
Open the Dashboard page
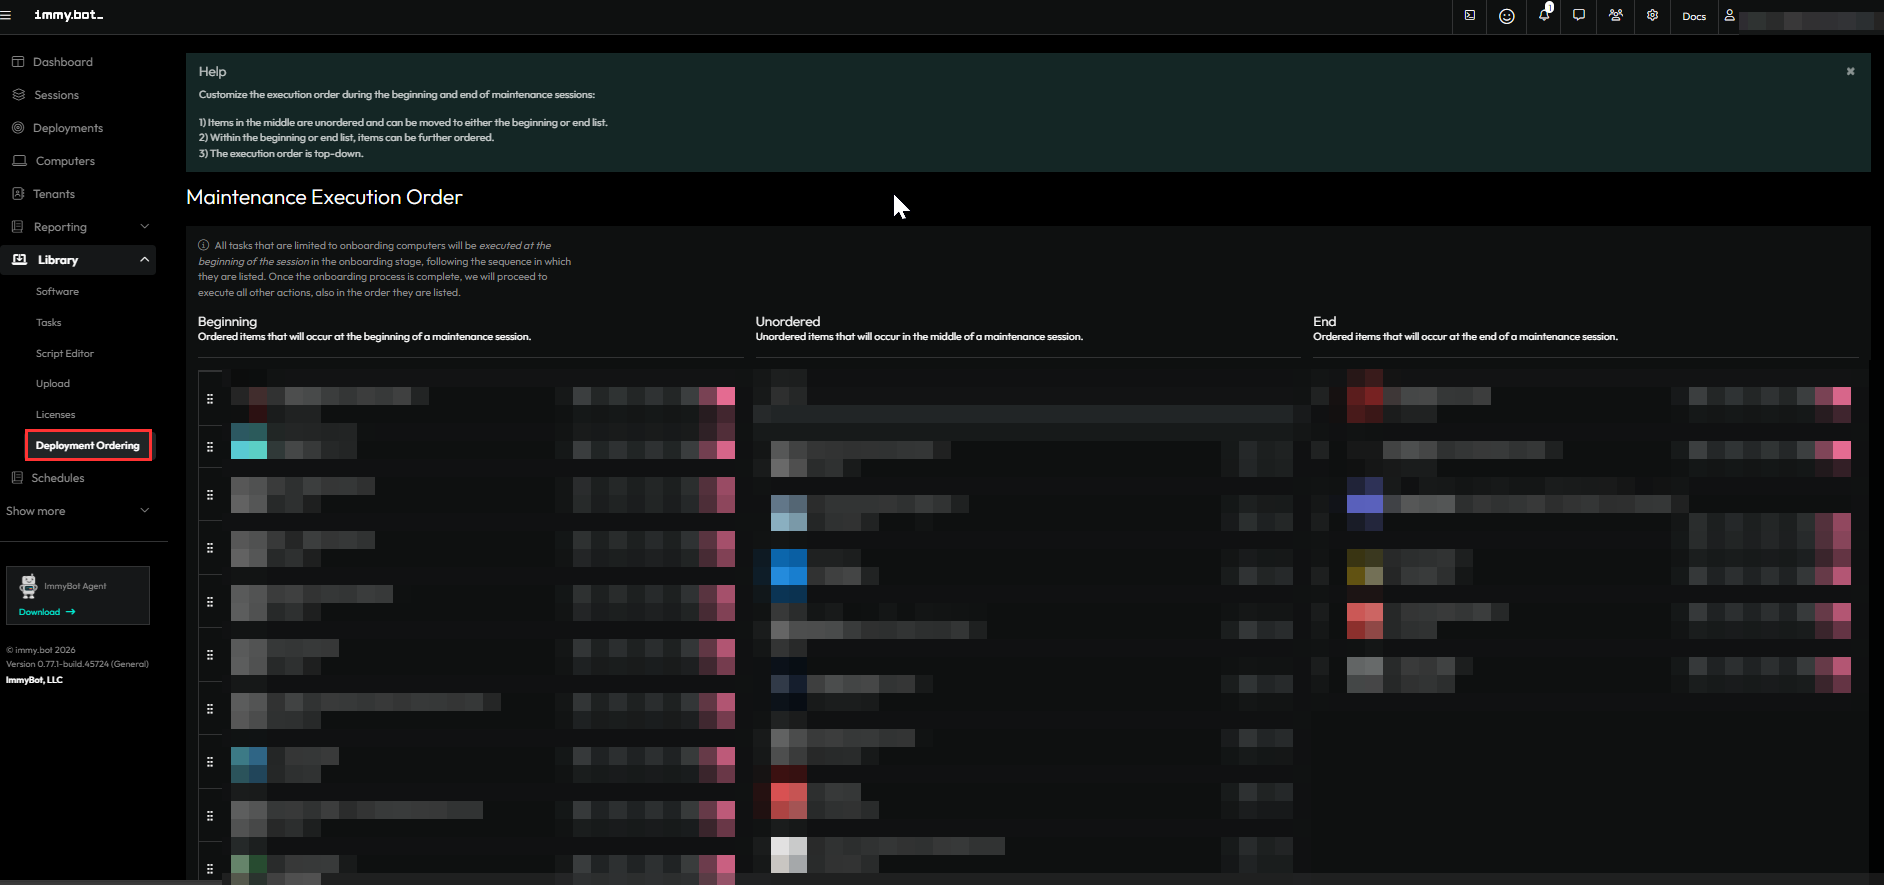pos(62,62)
